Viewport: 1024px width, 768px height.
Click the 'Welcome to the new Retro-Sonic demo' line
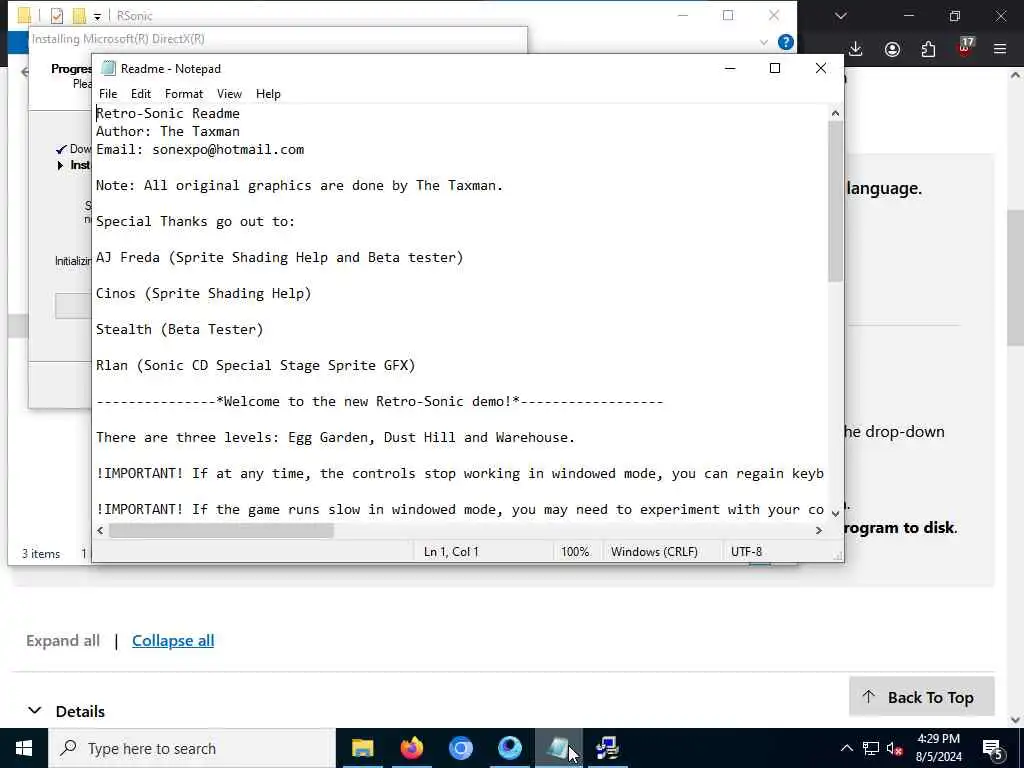pyautogui.click(x=379, y=401)
